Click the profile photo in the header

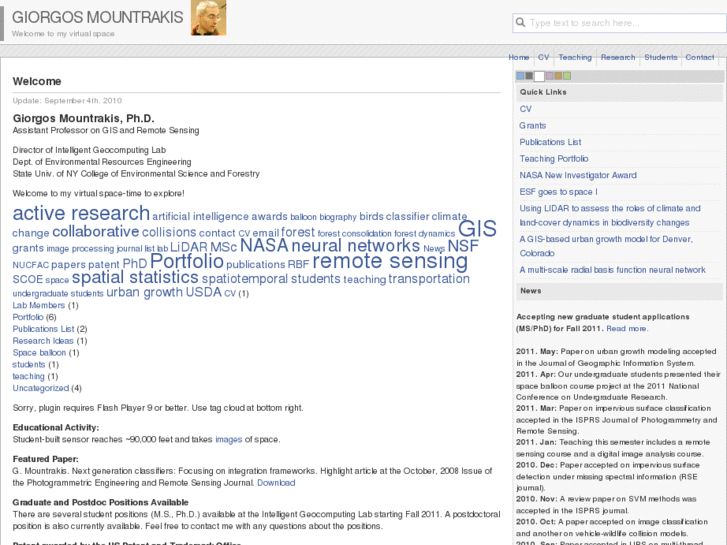click(208, 18)
